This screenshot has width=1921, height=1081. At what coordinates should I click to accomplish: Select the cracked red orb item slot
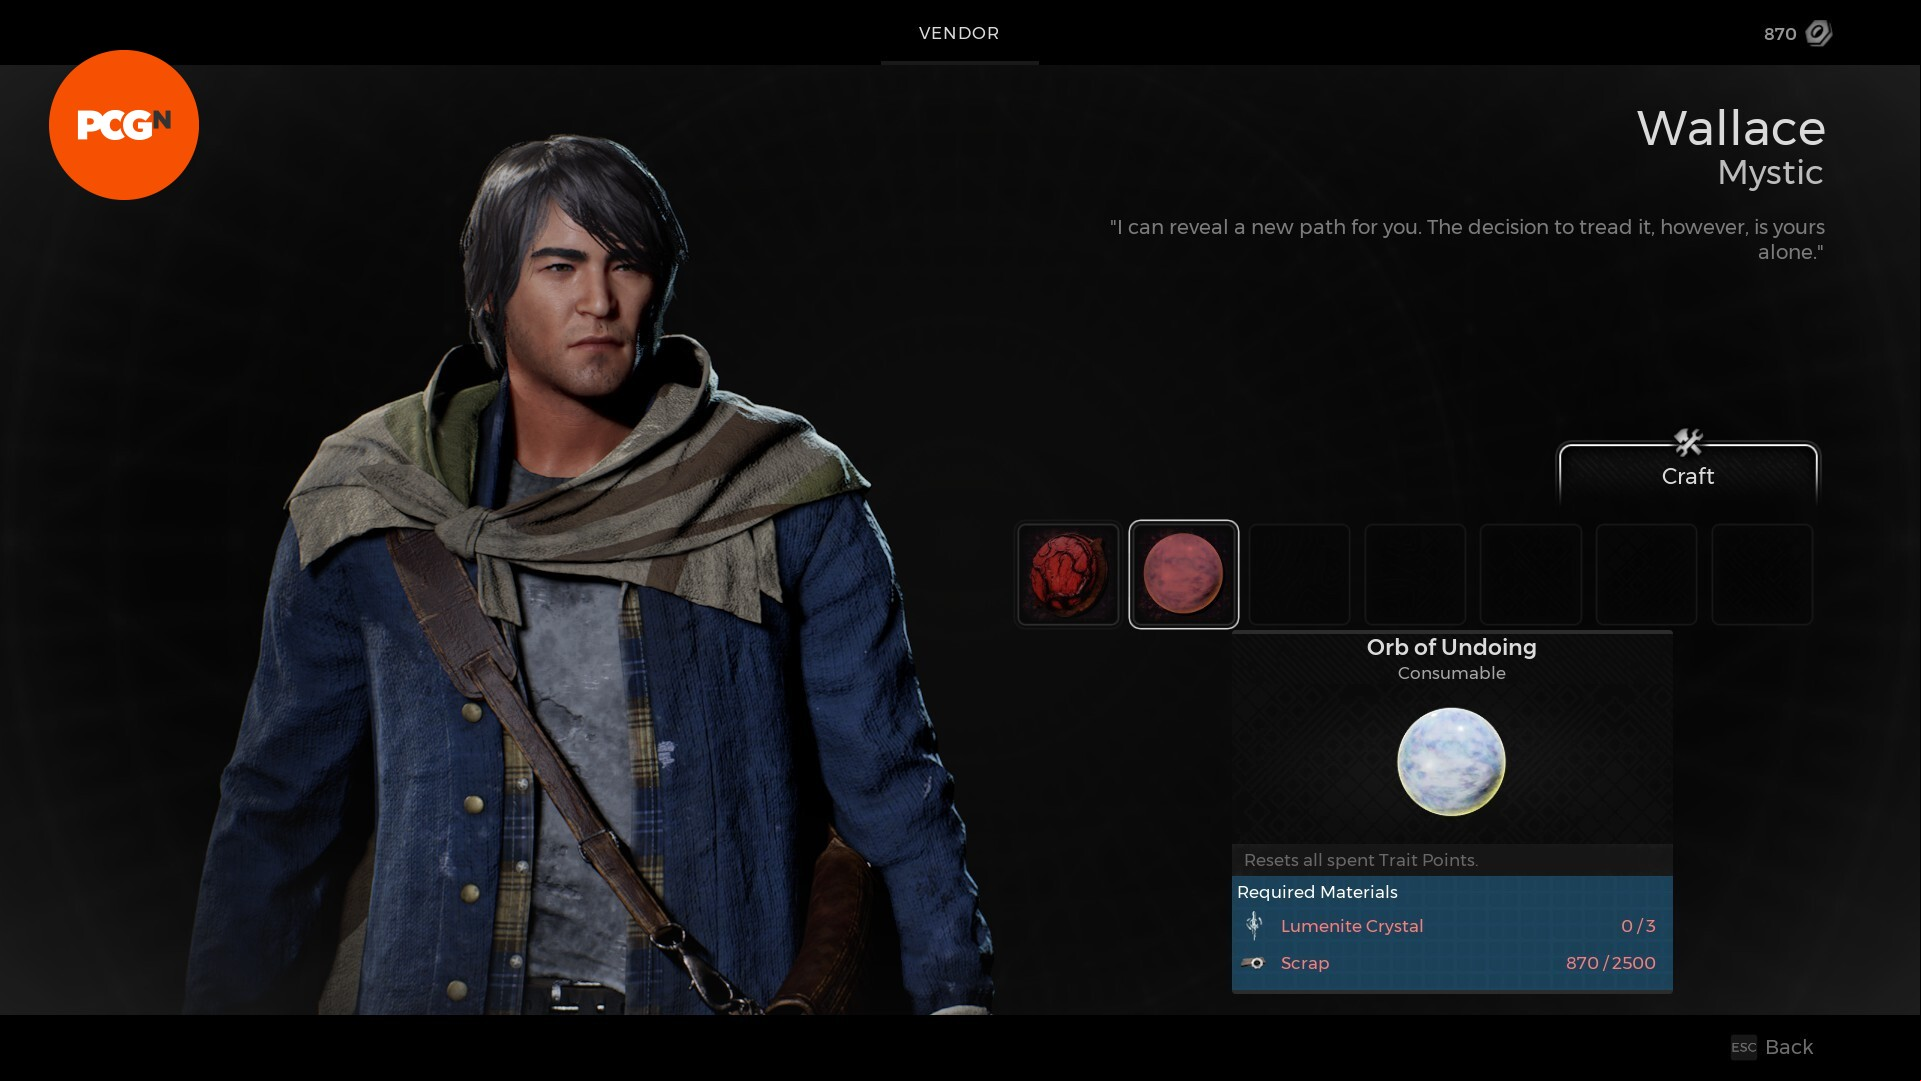click(x=1068, y=575)
